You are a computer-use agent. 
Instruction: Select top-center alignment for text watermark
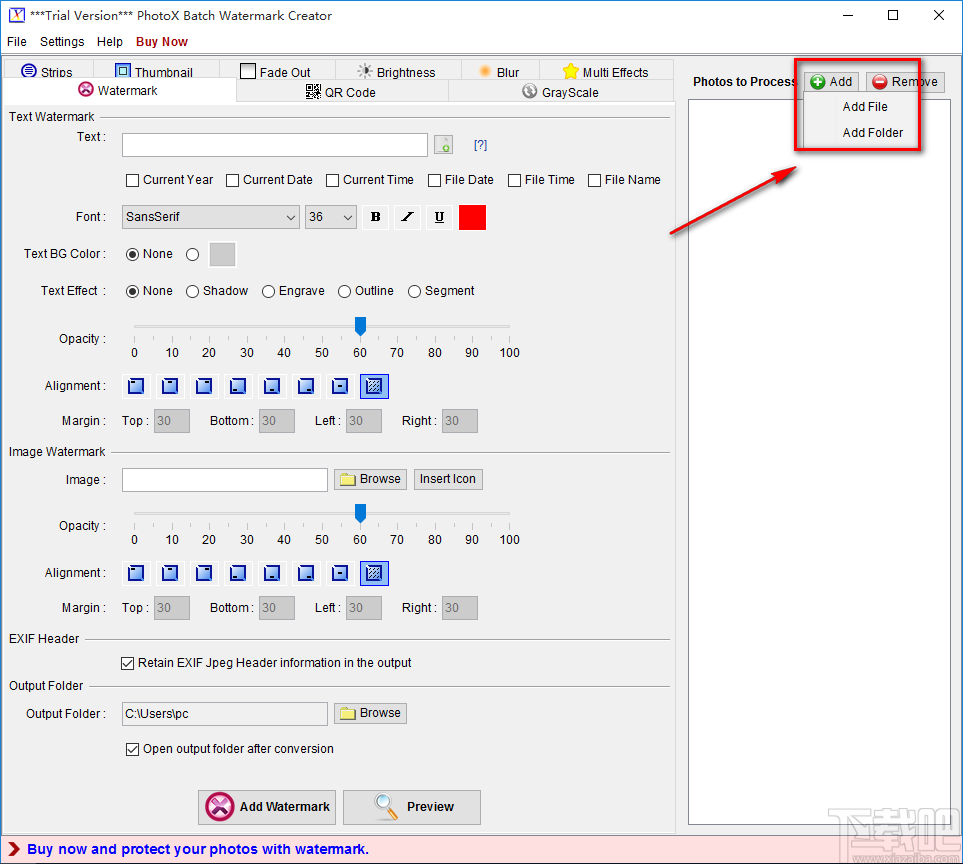pos(170,386)
